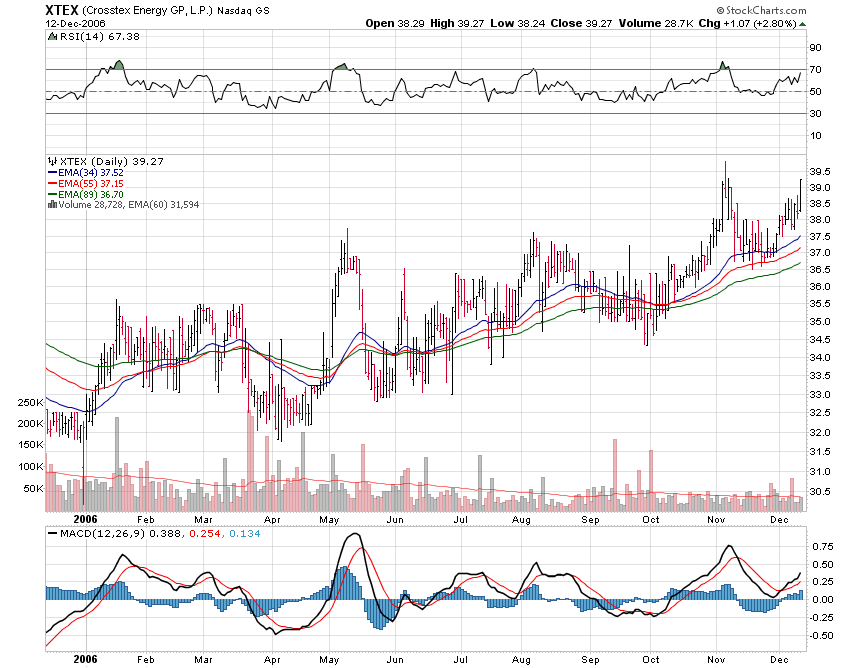Click the black MACD legend line marker
Viewport: 850px width, 668px height.
click(x=53, y=534)
